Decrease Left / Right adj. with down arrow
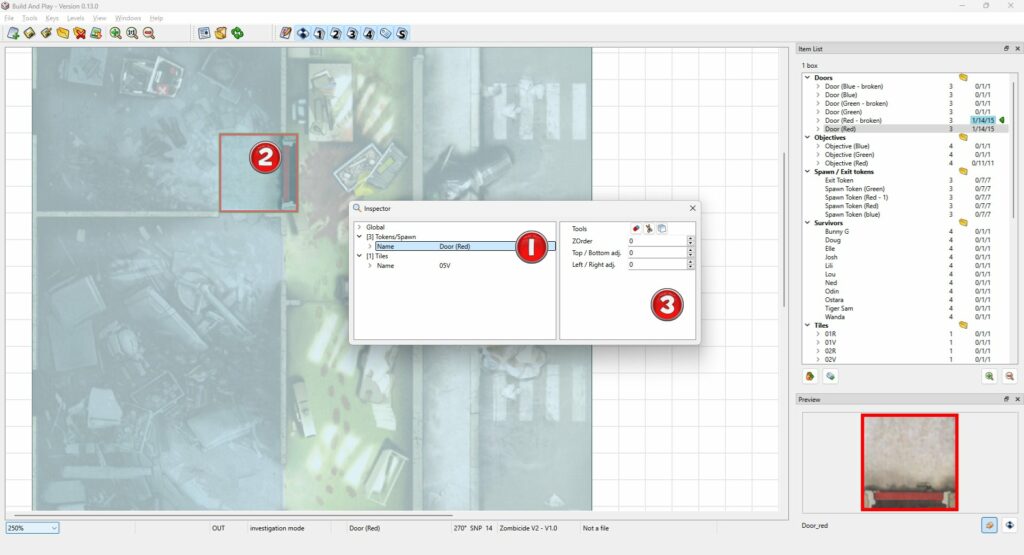The height and width of the screenshot is (555, 1024). [690, 267]
